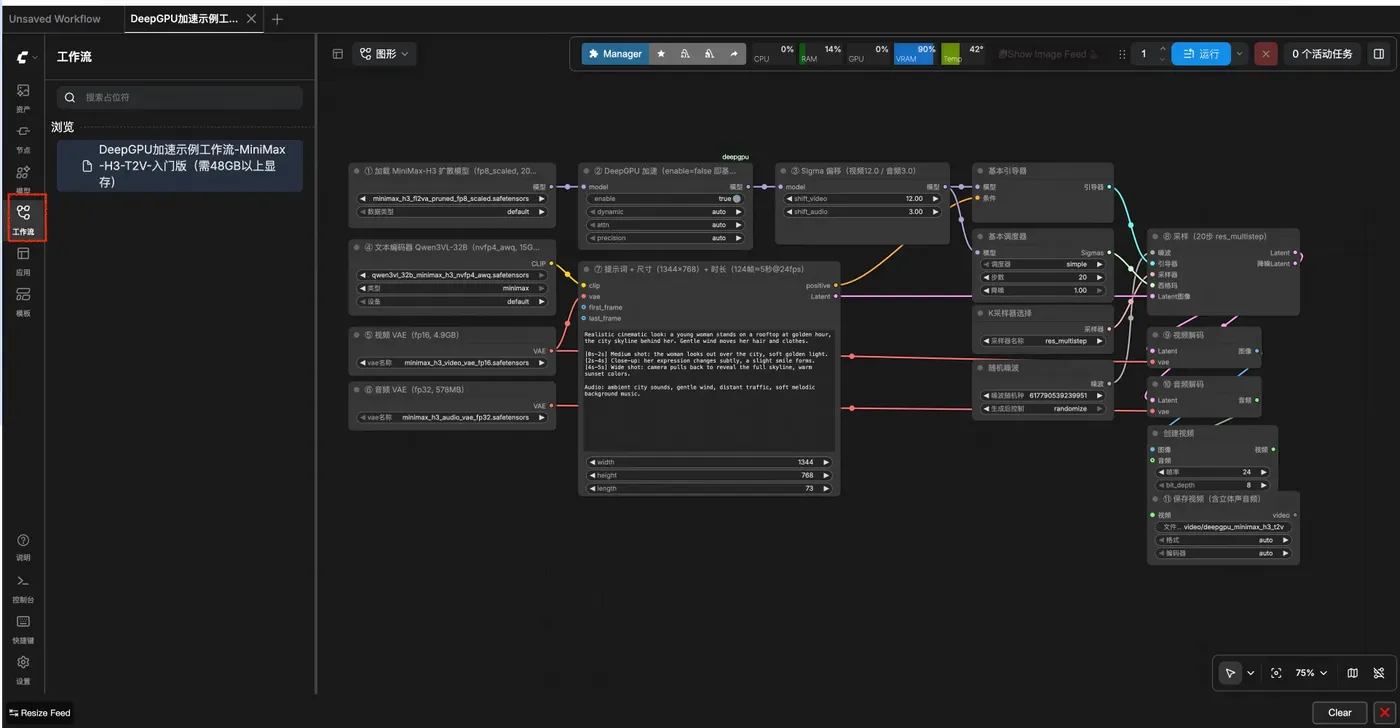Adjust the shift_audio 3.00 value slider
The width and height of the screenshot is (1400, 728).
(861, 212)
